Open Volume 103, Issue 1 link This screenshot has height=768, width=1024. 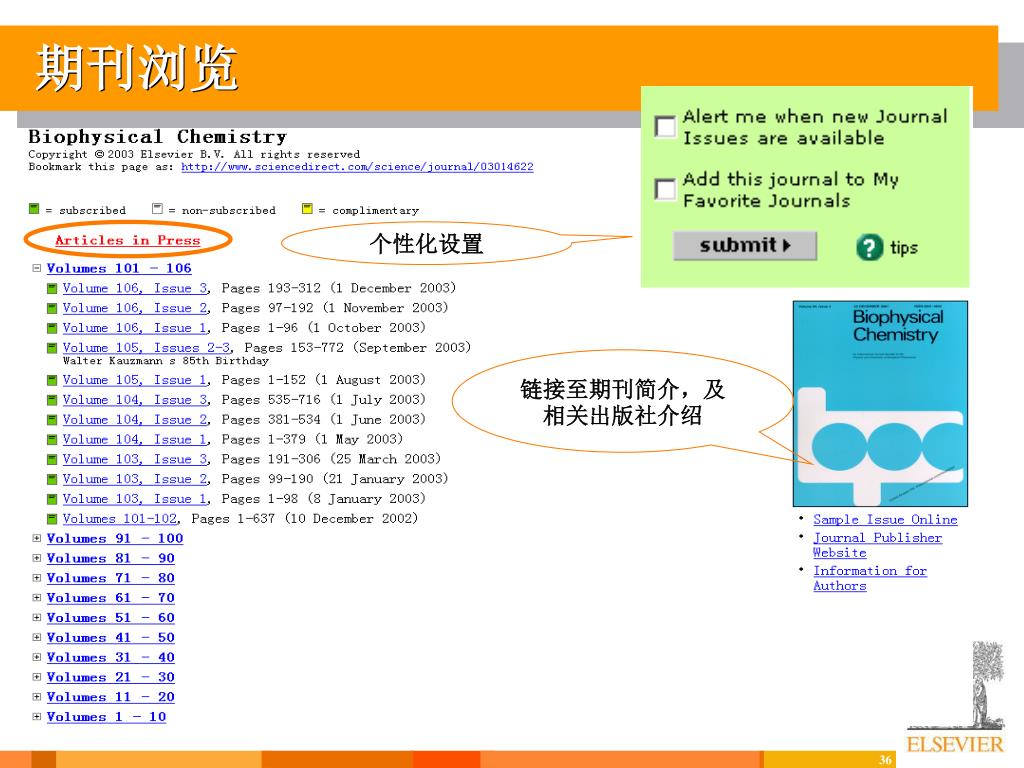(x=136, y=499)
